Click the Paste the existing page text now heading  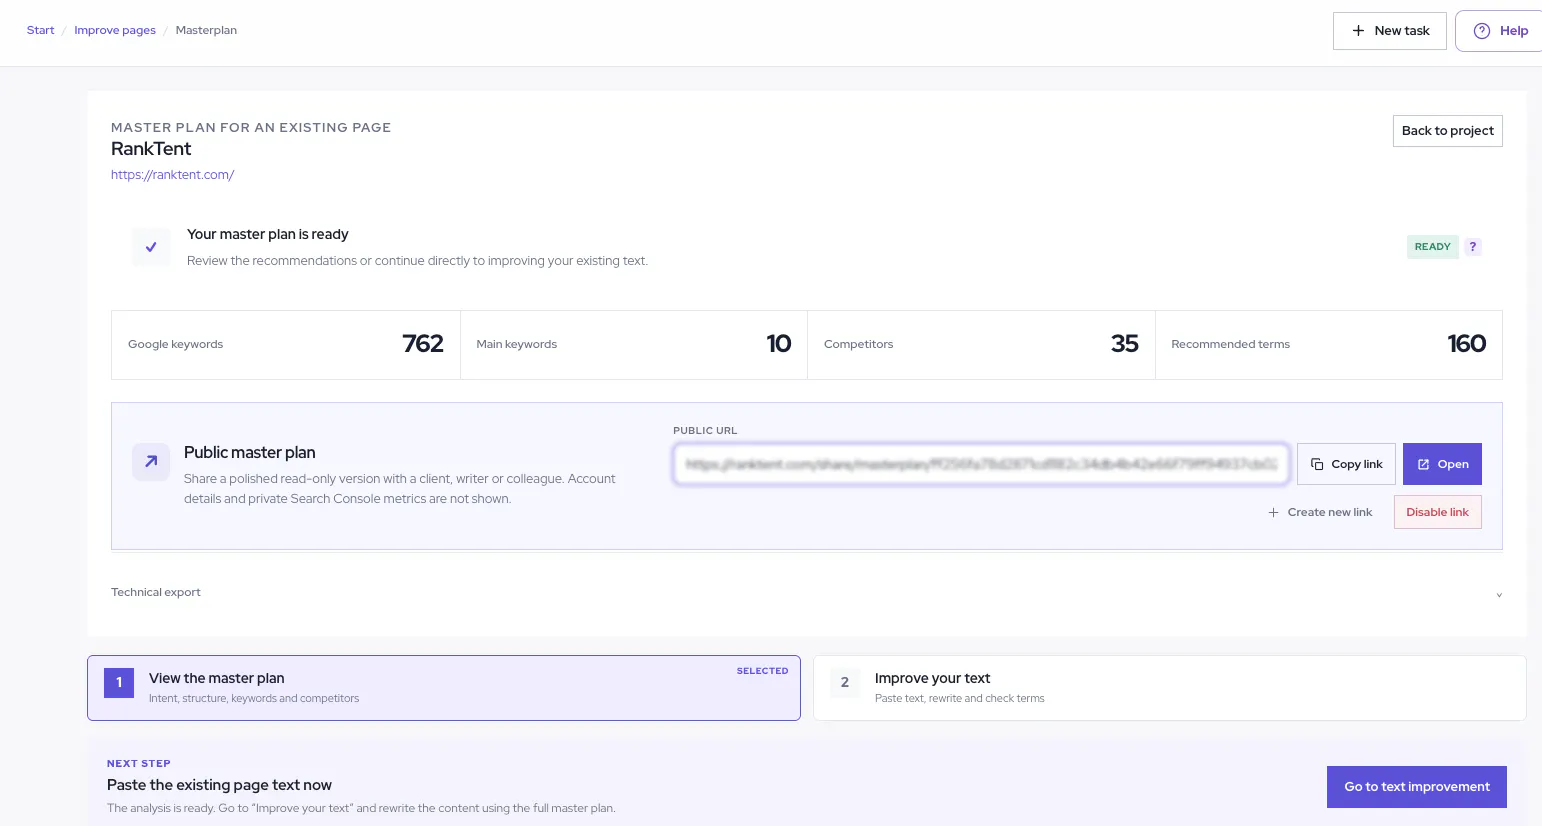pyautogui.click(x=219, y=785)
